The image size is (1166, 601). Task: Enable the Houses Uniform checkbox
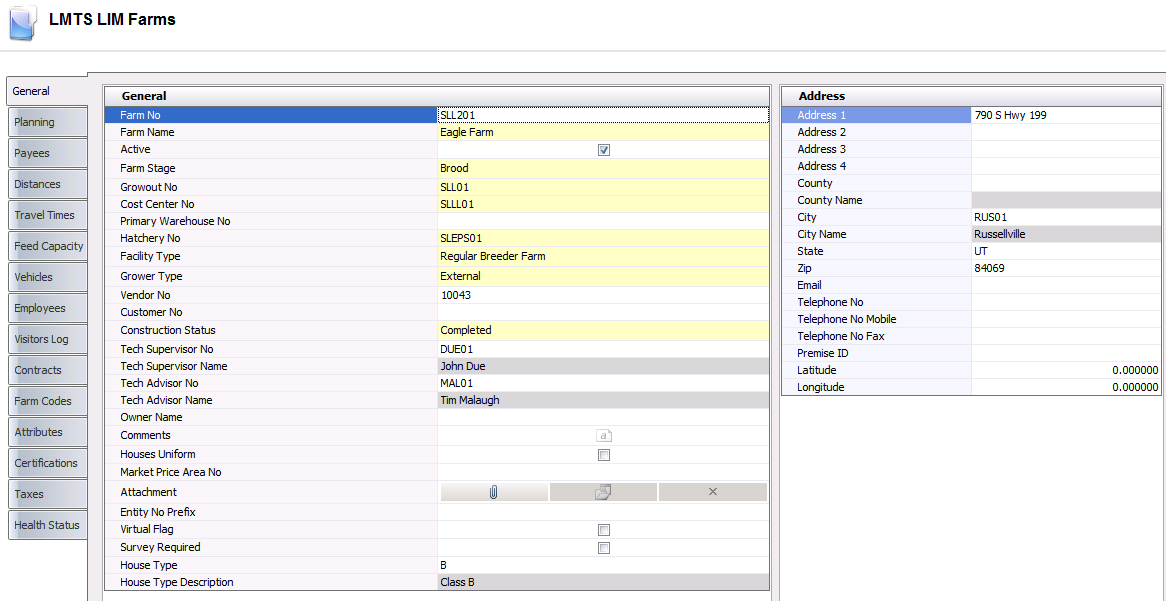tap(604, 455)
